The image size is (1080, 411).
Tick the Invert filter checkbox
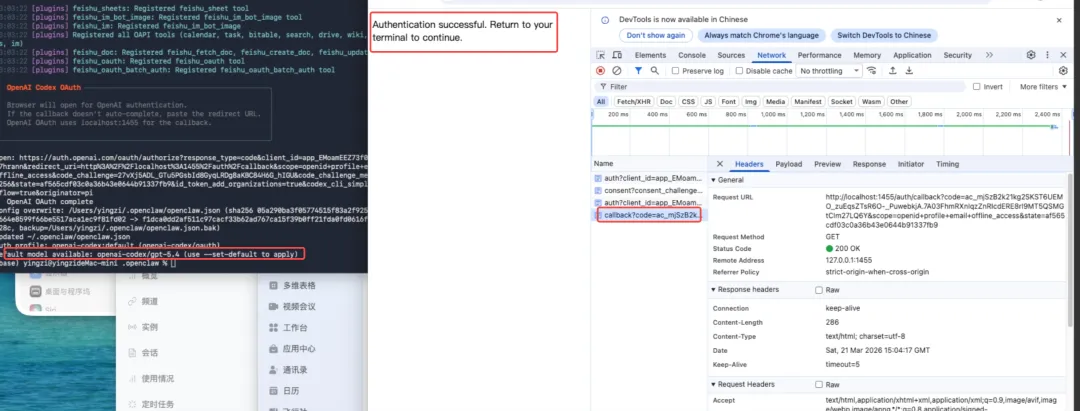point(977,87)
